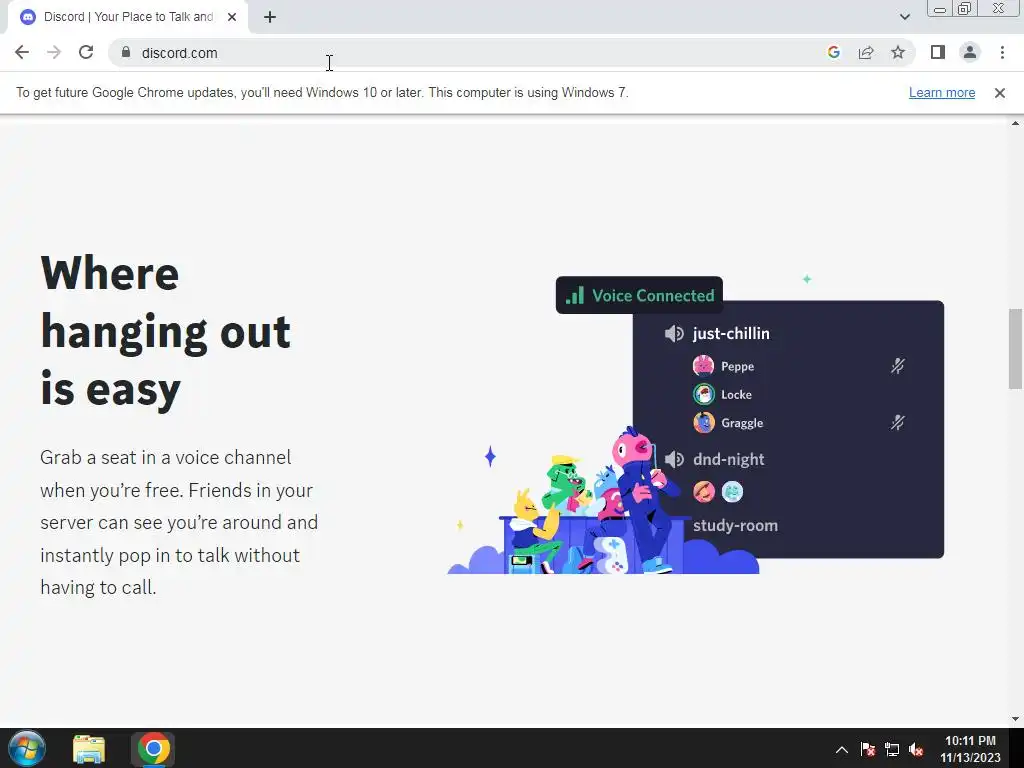The width and height of the screenshot is (1024, 768).
Task: Click the Action Center flag icon
Action: point(867,750)
